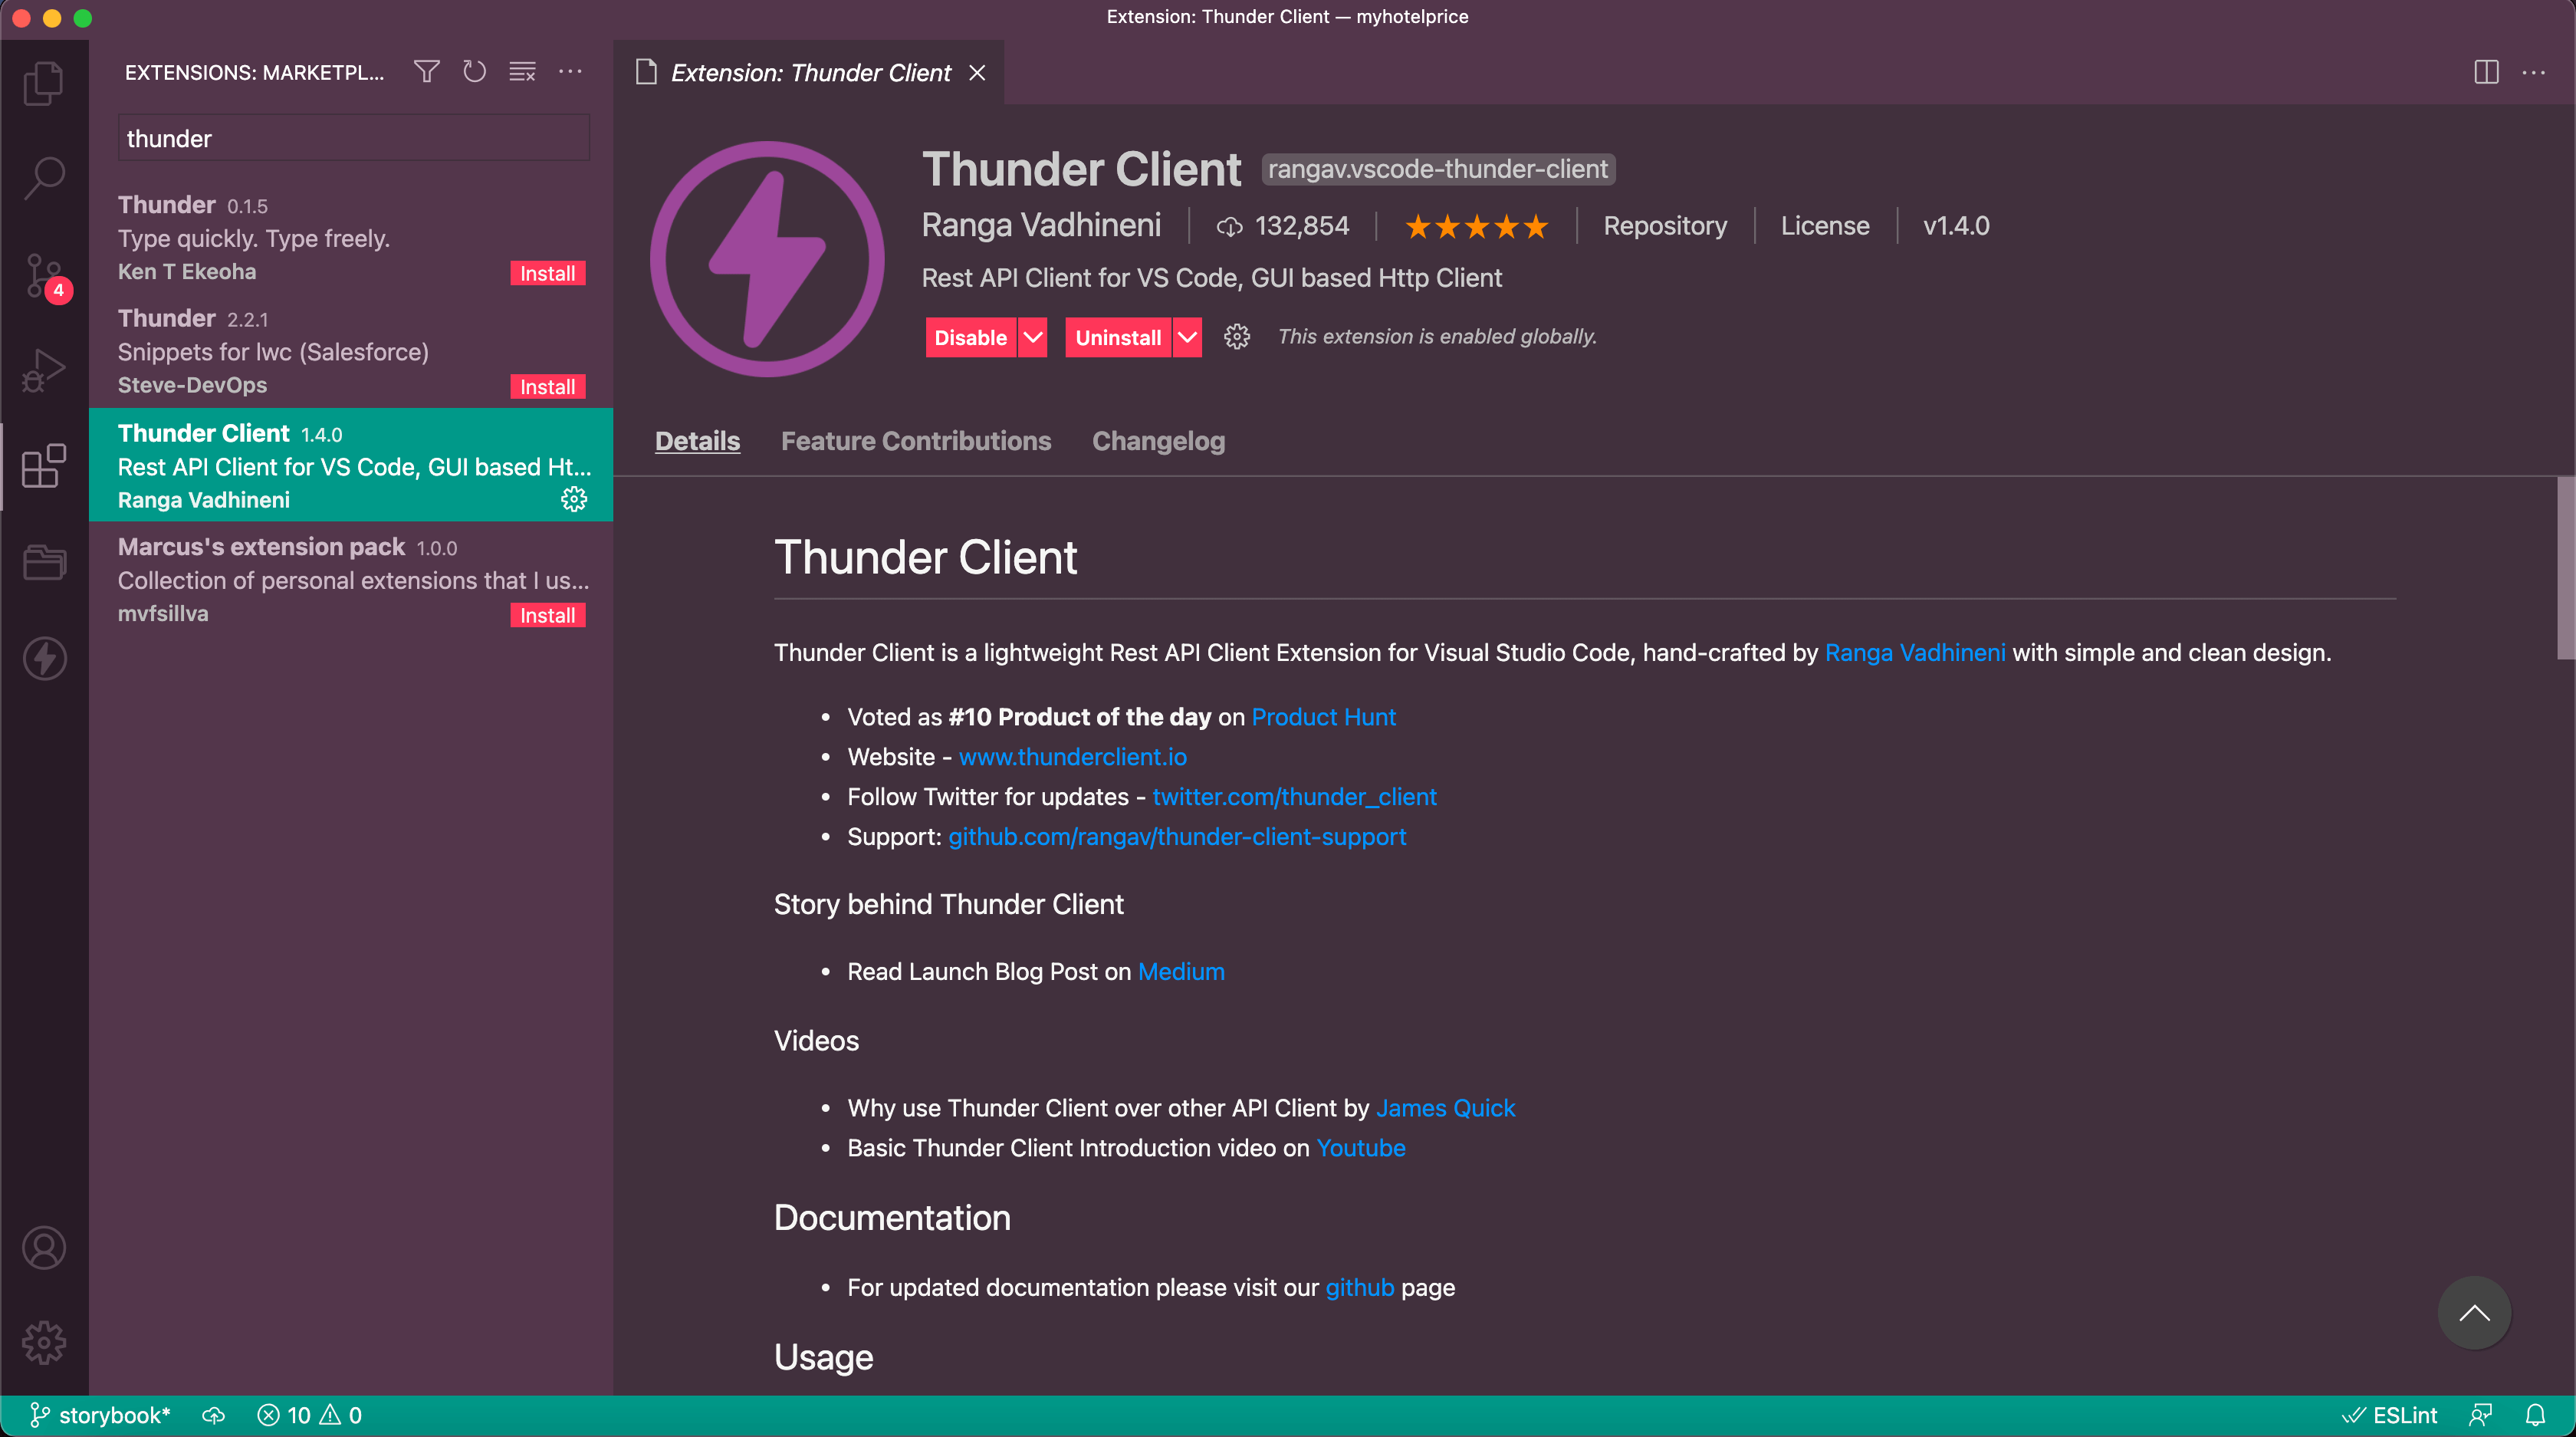Open the manage gear next to Uninstall
2576x1437 pixels.
[1237, 337]
